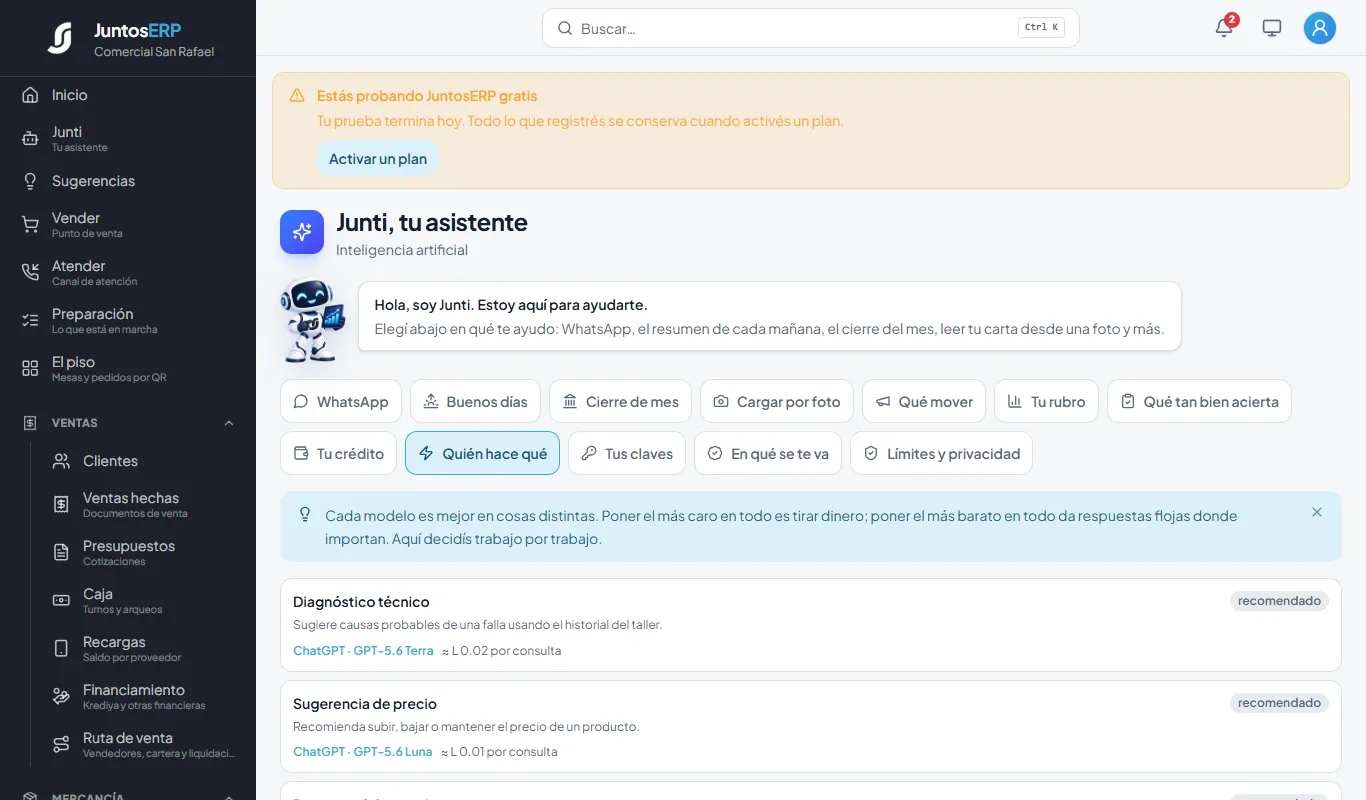Select the Límites y privacidad chip
Image resolution: width=1366 pixels, height=800 pixels.
point(941,453)
